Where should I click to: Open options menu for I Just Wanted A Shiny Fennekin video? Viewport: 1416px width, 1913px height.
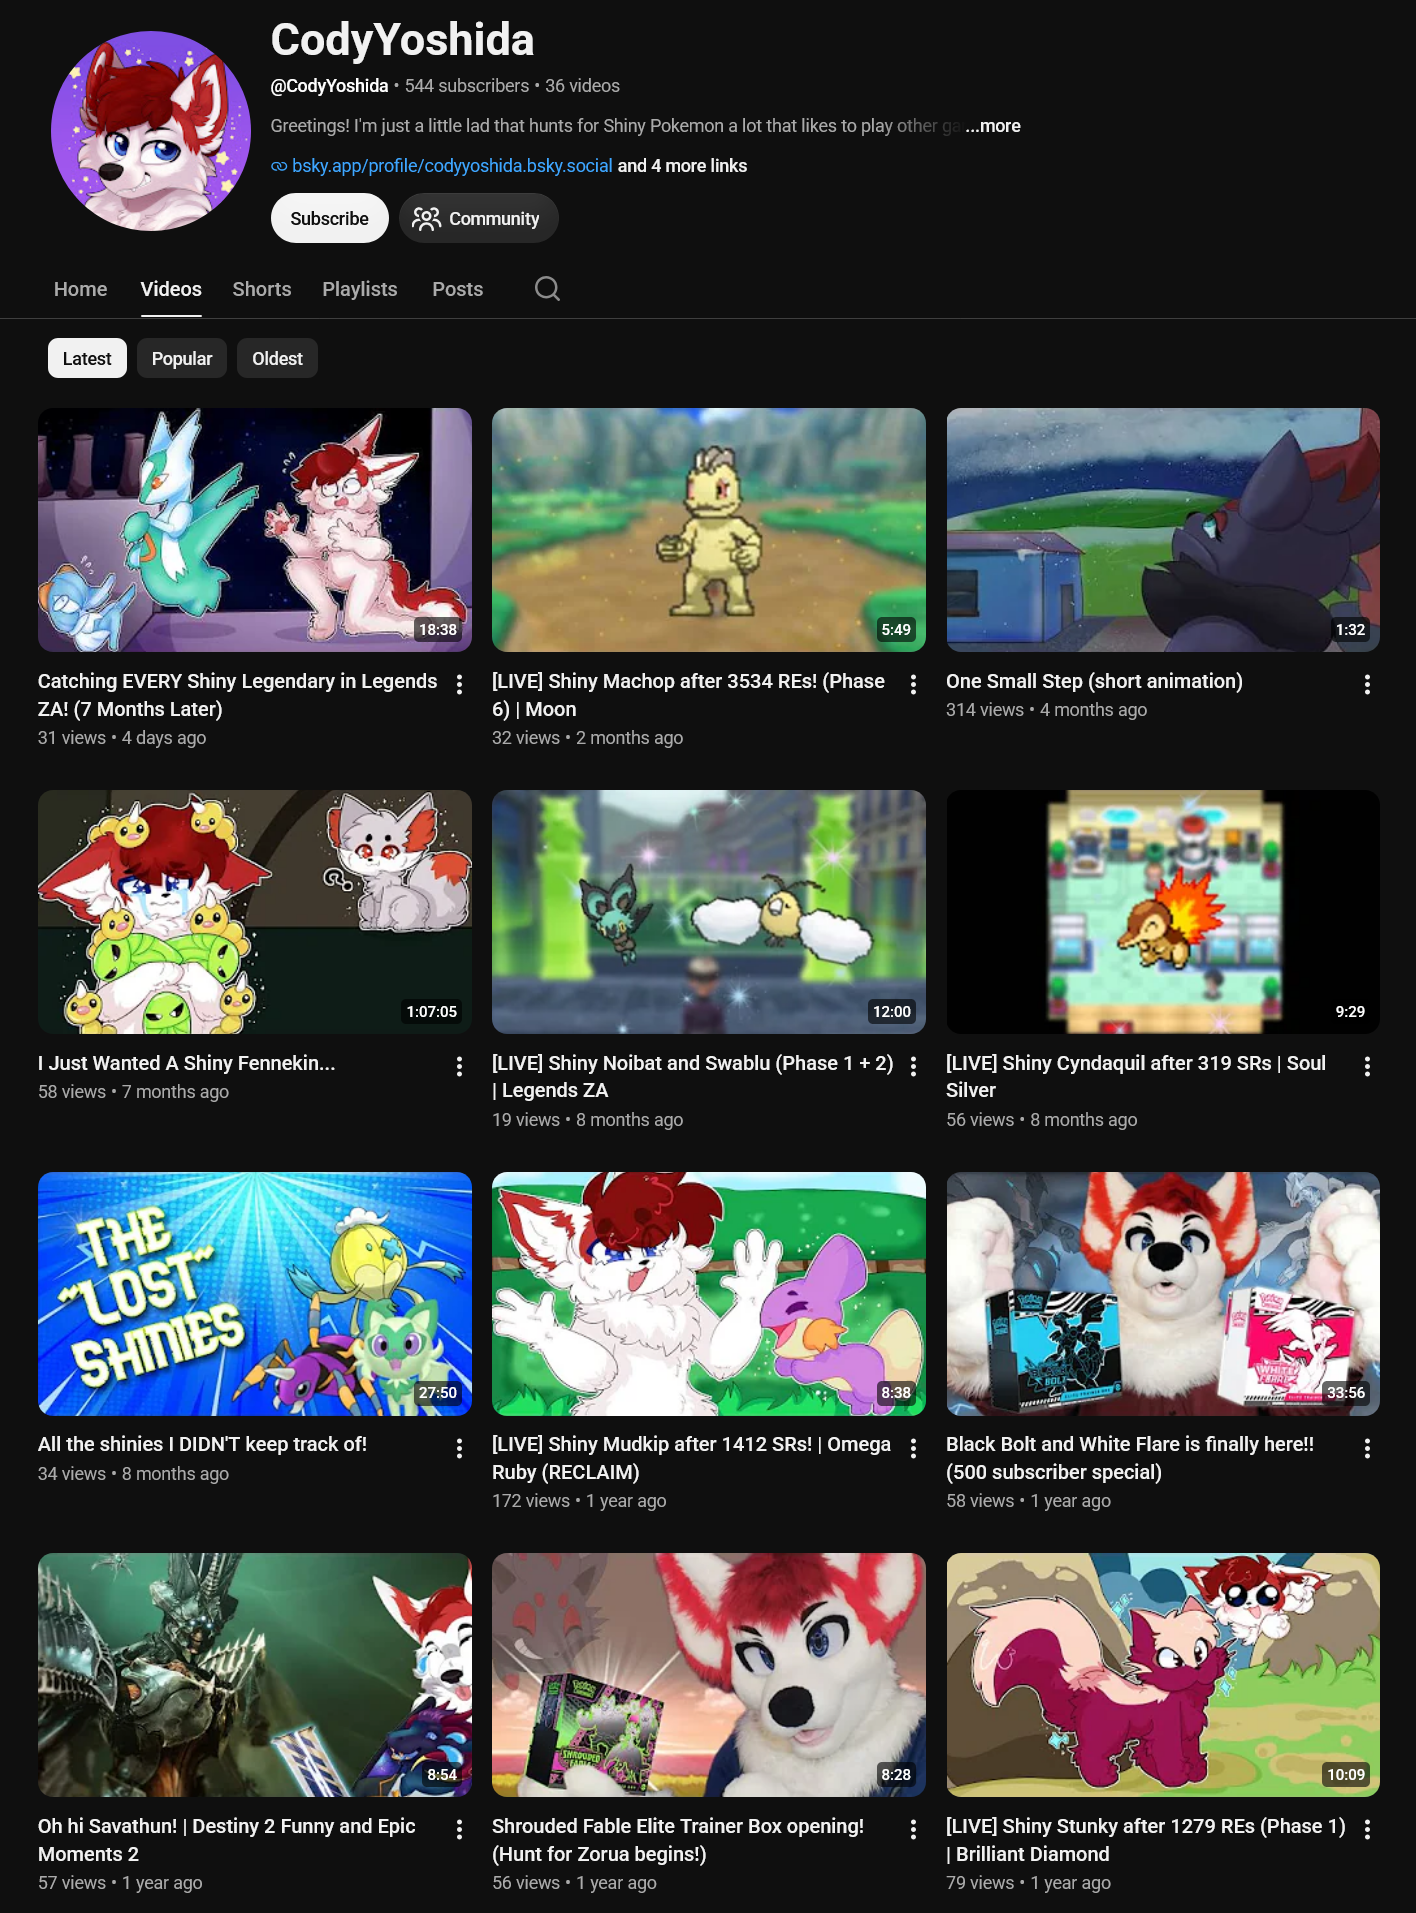459,1066
